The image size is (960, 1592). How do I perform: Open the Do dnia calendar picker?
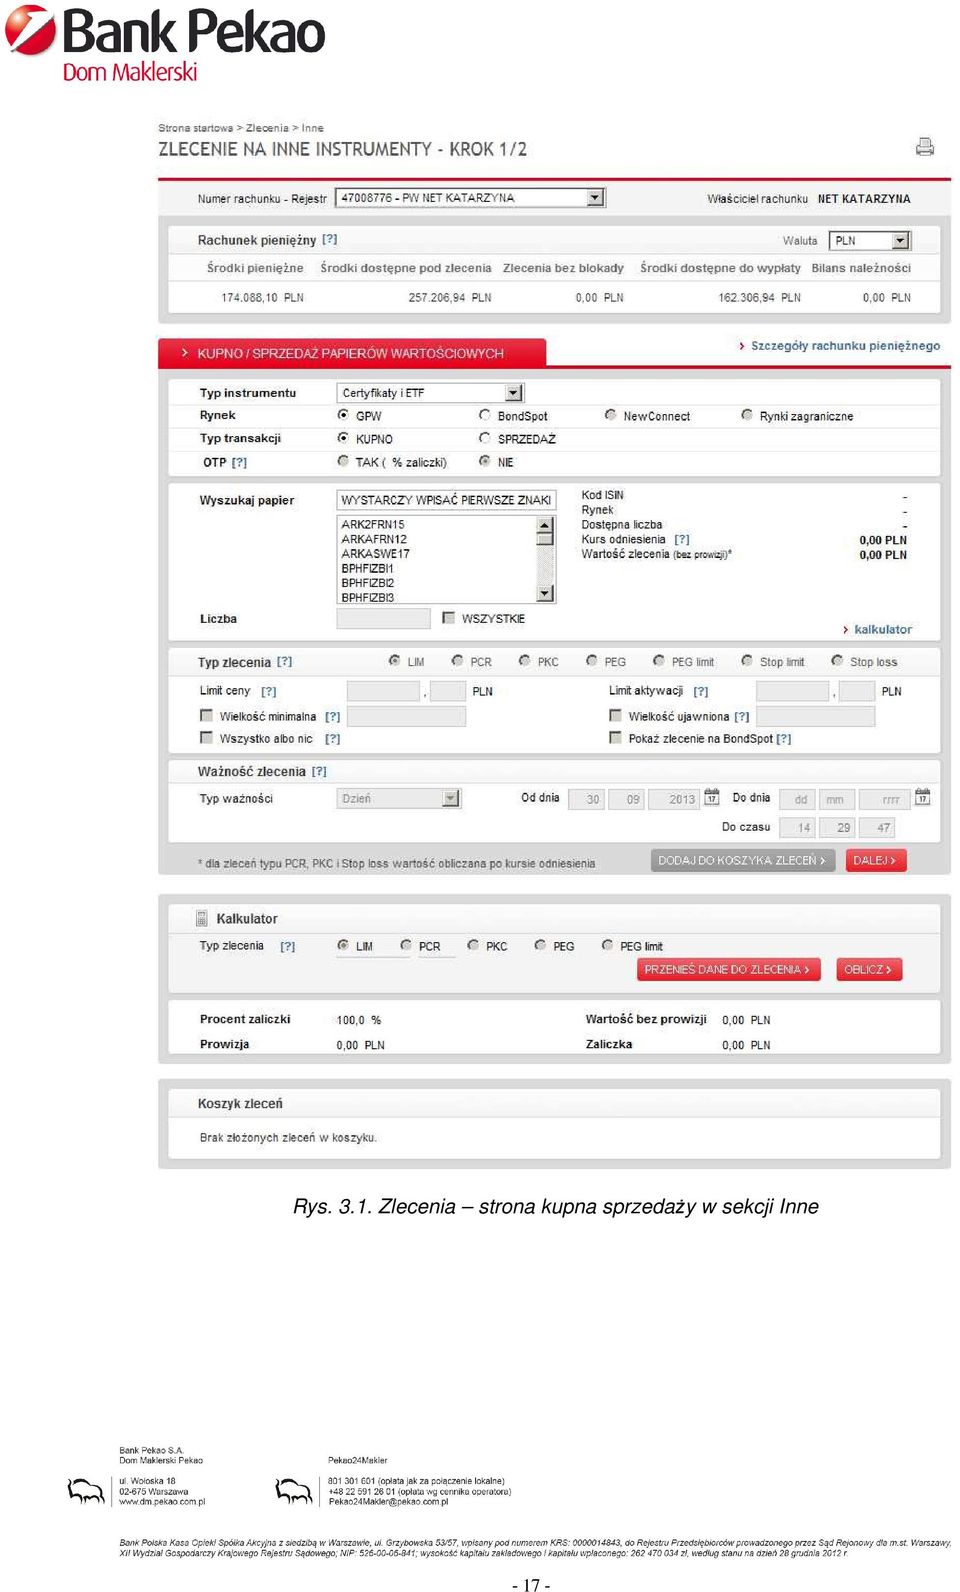(x=922, y=797)
